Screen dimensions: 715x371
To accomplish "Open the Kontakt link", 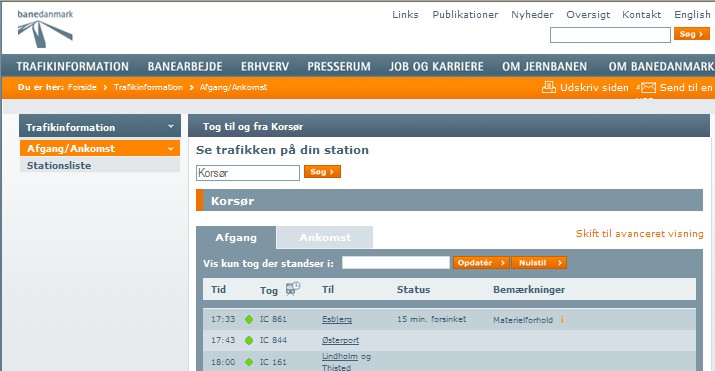I will coord(642,15).
